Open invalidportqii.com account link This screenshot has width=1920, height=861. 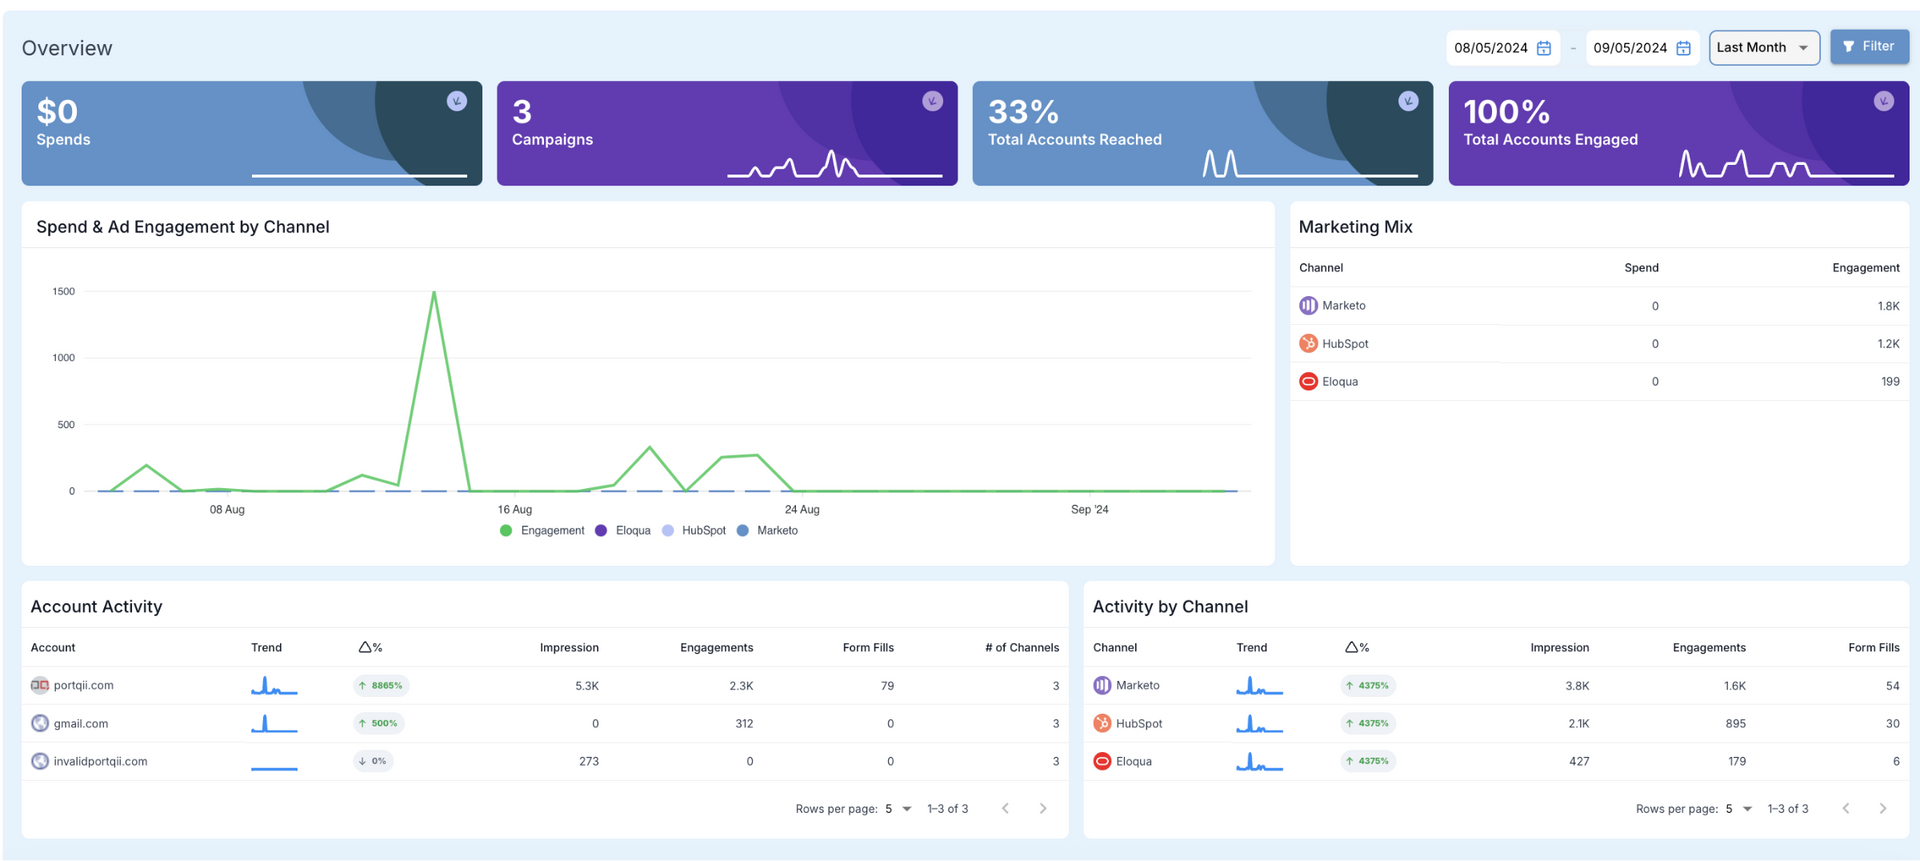(101, 762)
